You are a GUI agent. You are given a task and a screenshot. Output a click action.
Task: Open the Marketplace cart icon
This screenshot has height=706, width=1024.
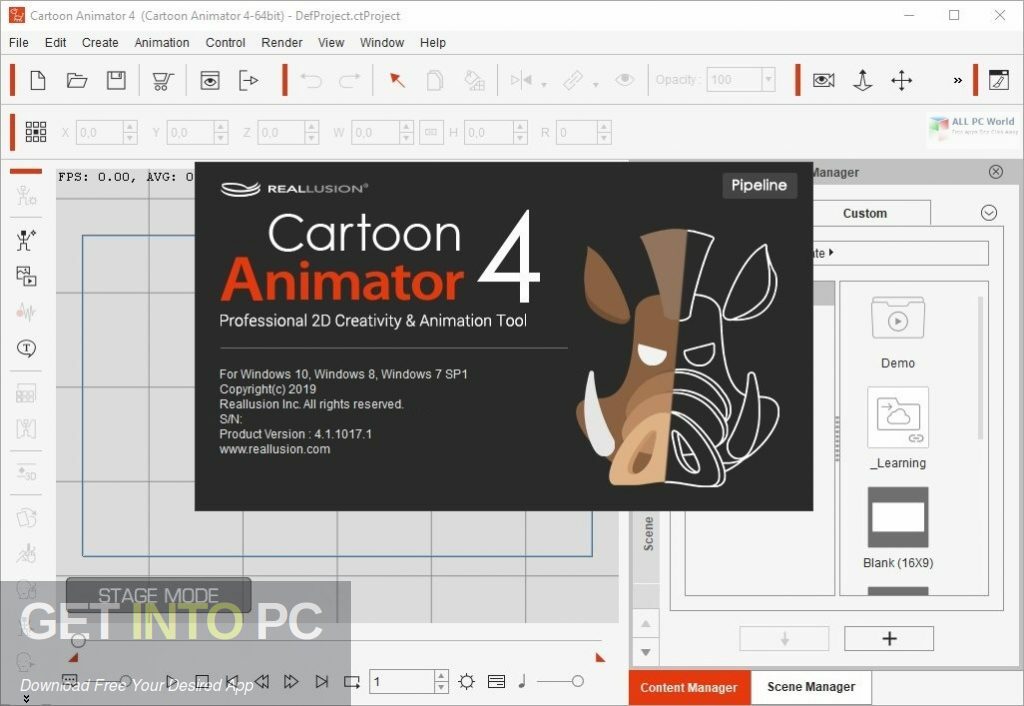pyautogui.click(x=162, y=81)
